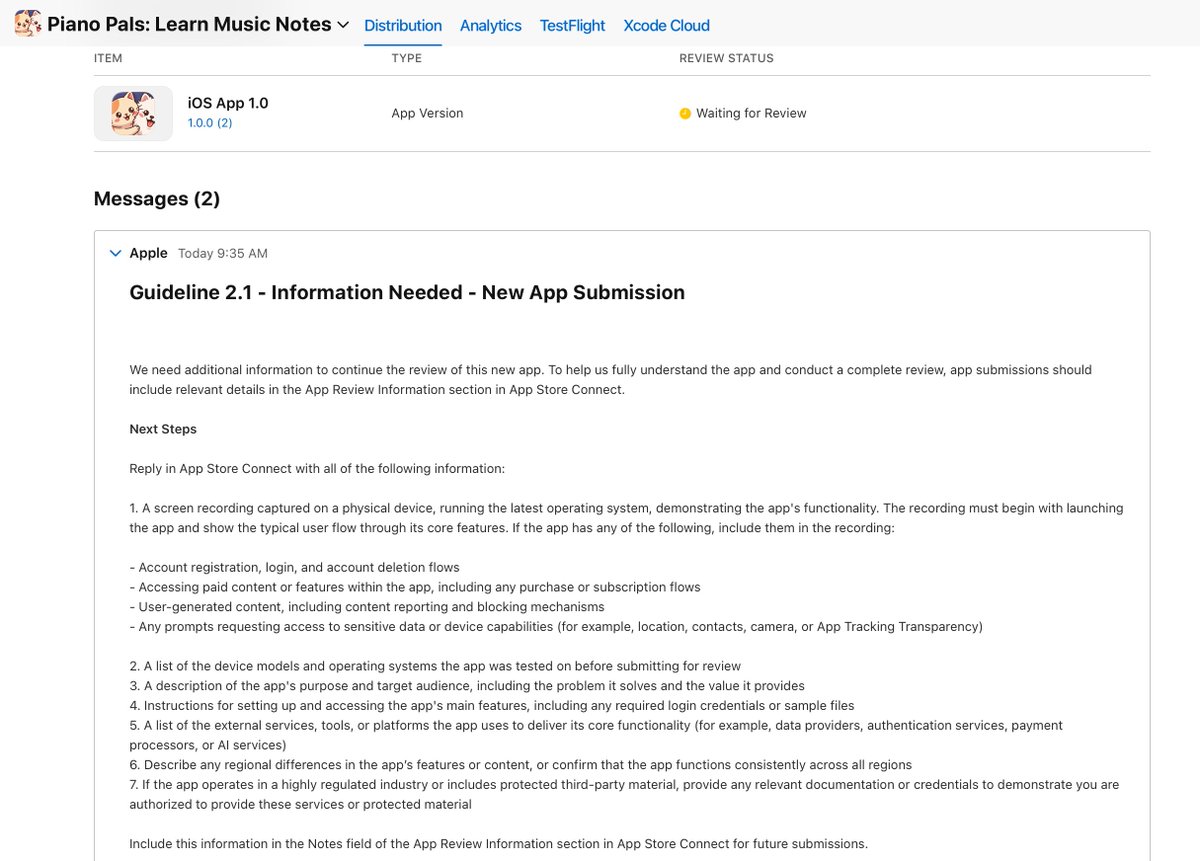Click 'Include this information in the Notes field' line
The height and width of the screenshot is (861, 1200).
(x=499, y=844)
